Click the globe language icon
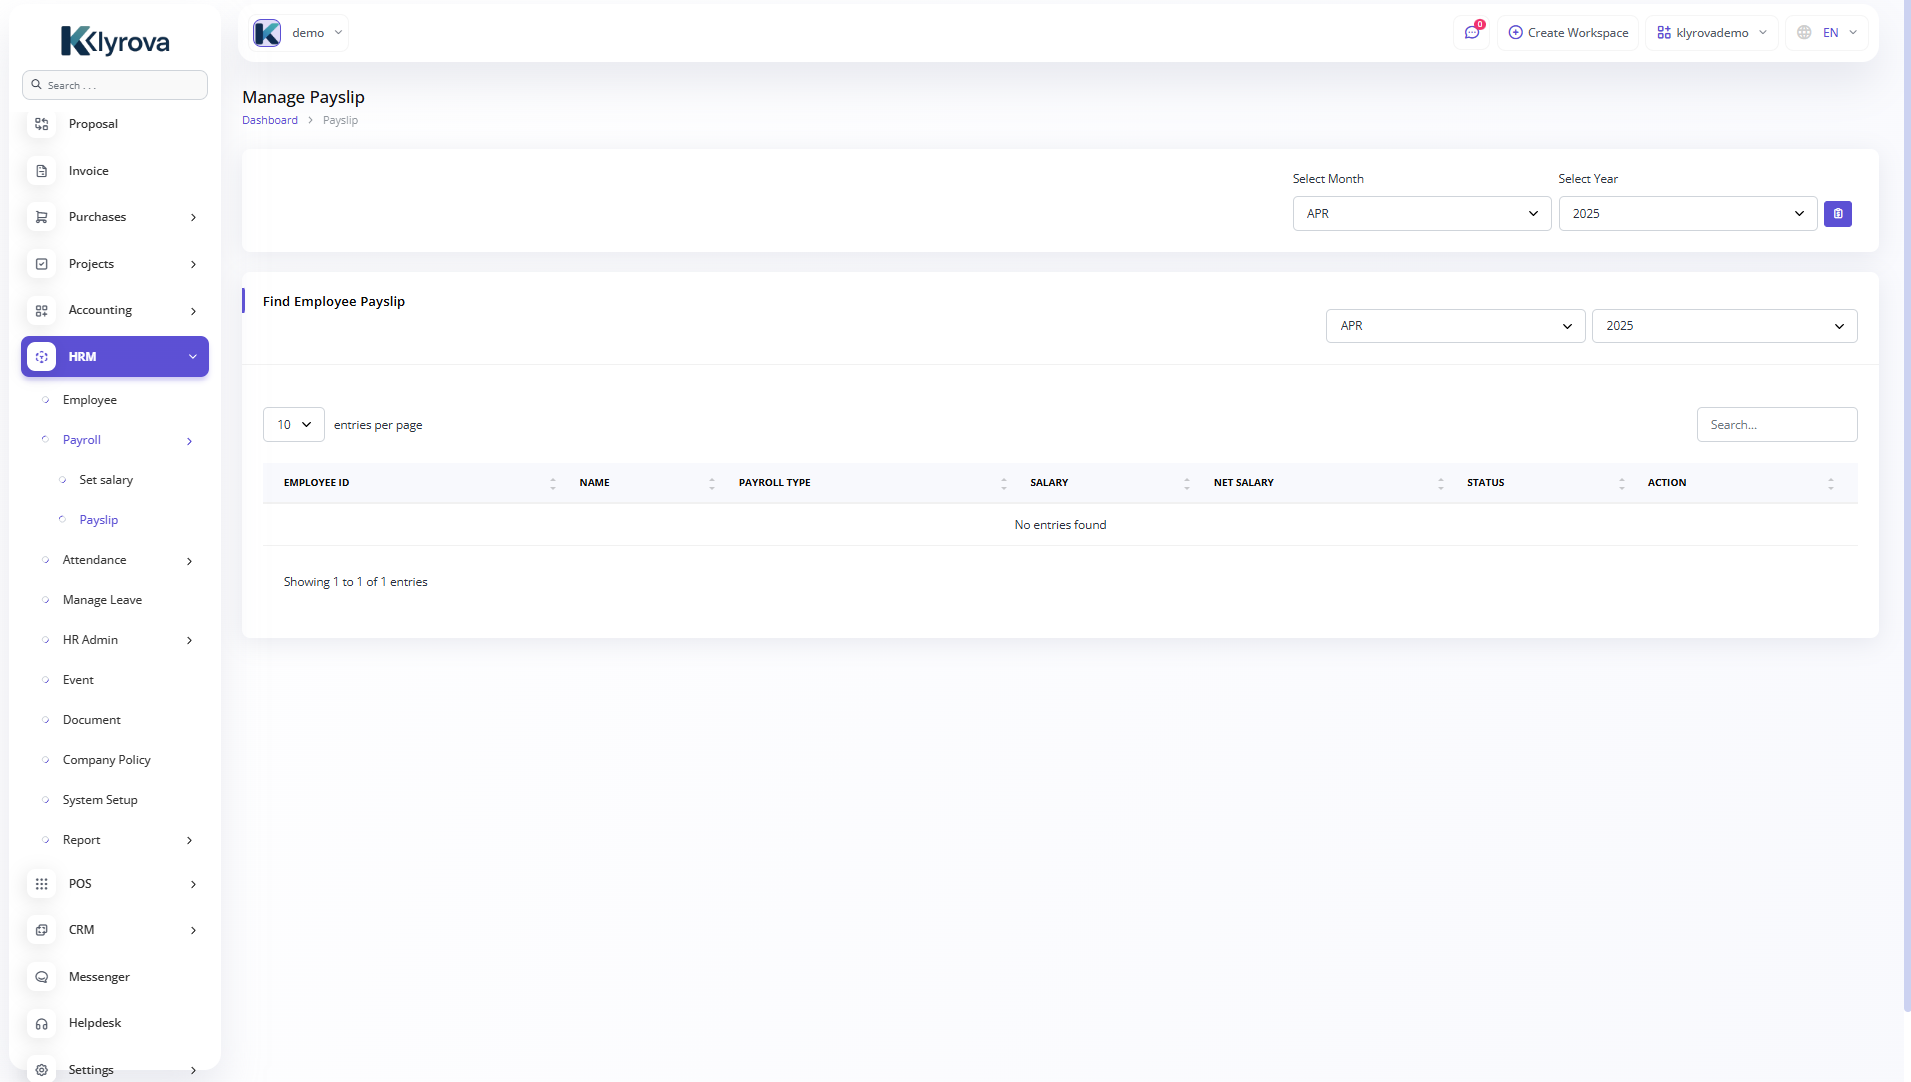Screen dimensions: 1911x1082 click(1804, 33)
